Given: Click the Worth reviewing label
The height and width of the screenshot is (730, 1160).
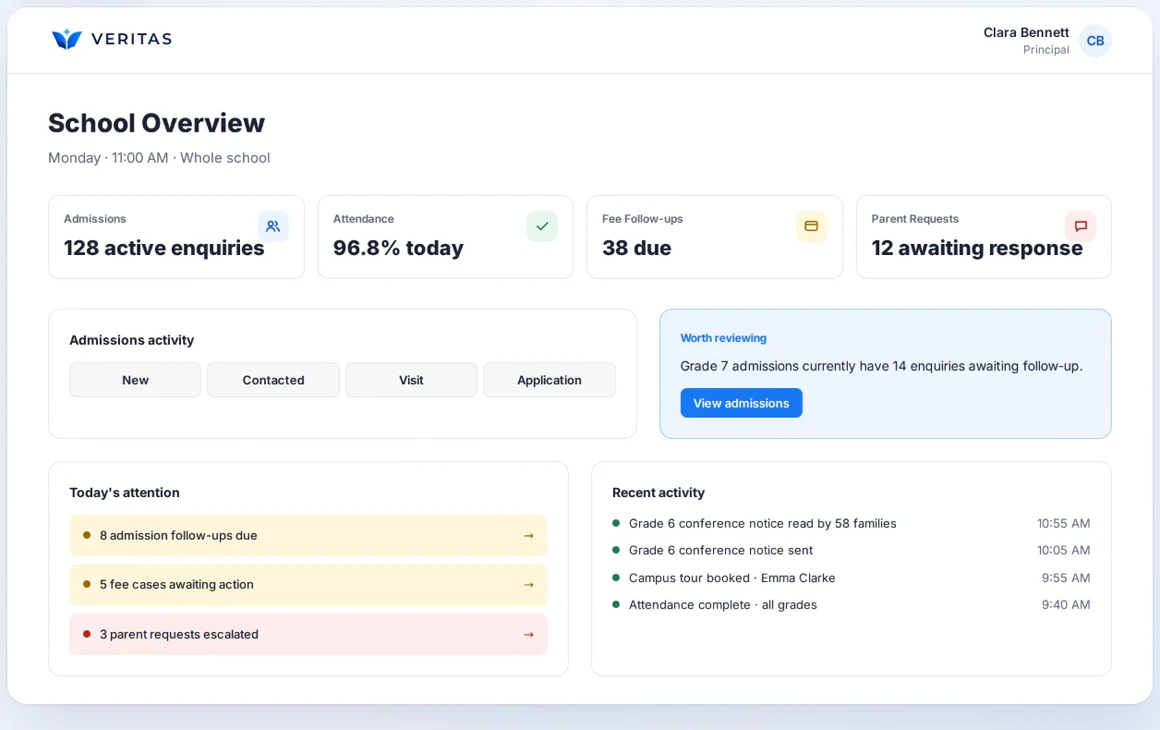Looking at the screenshot, I should click(724, 338).
